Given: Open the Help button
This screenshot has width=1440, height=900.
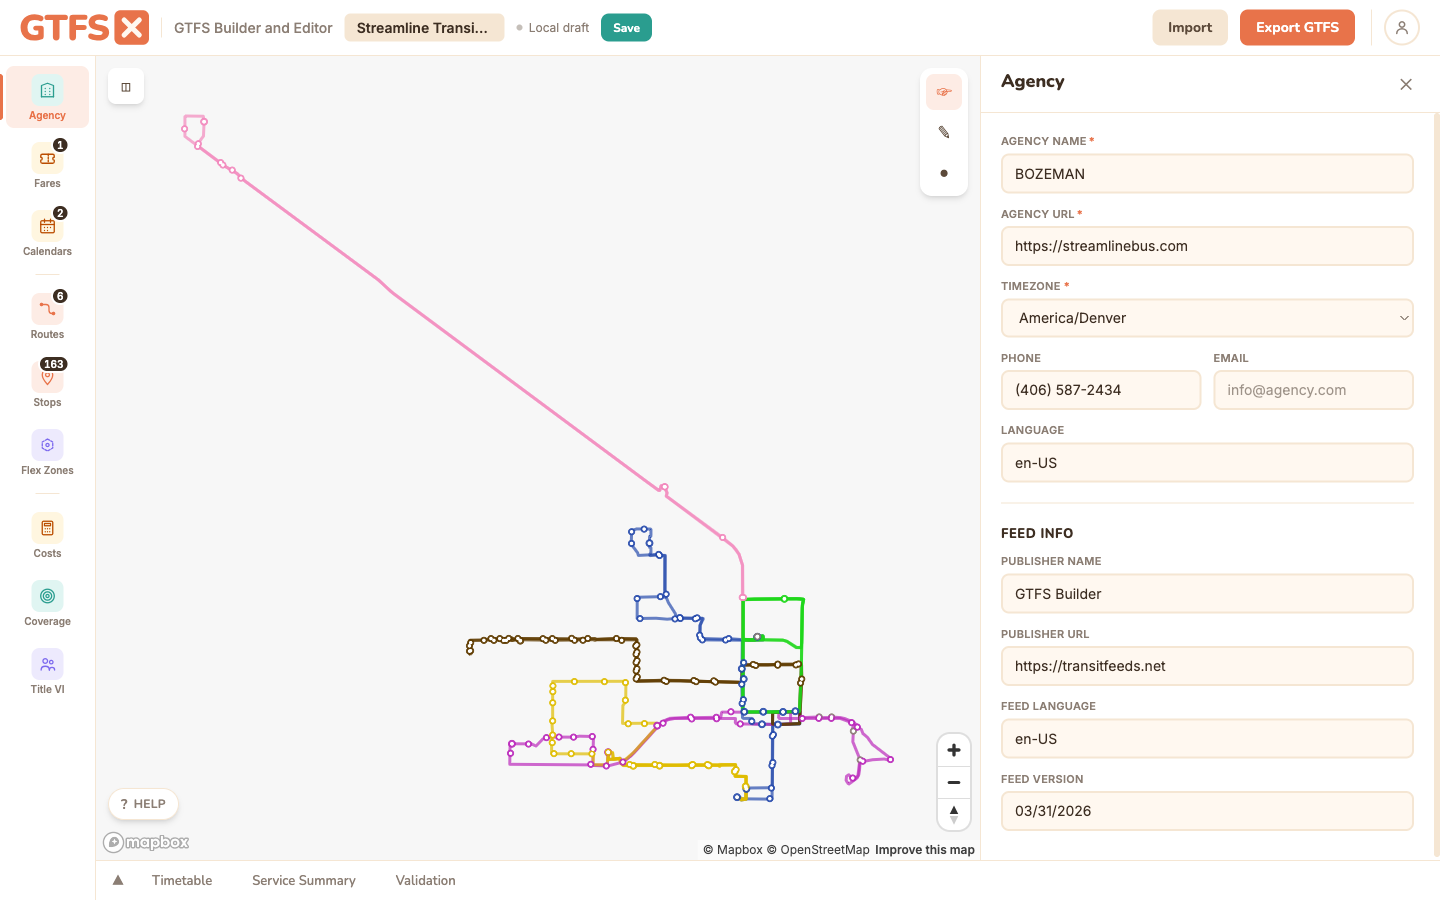Looking at the screenshot, I should tap(143, 804).
